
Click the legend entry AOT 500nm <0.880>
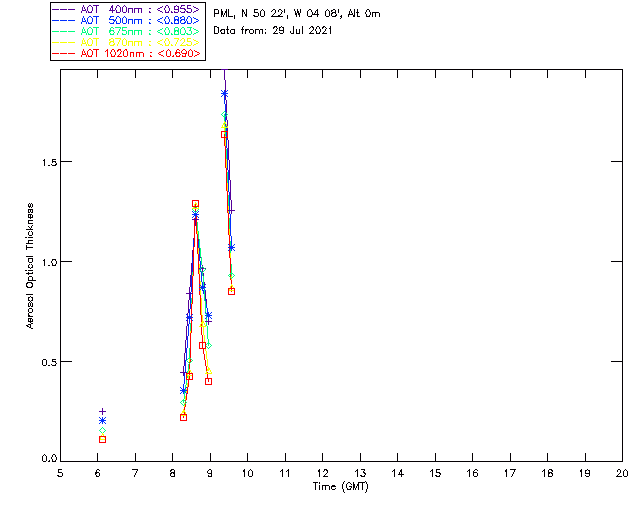(x=127, y=20)
